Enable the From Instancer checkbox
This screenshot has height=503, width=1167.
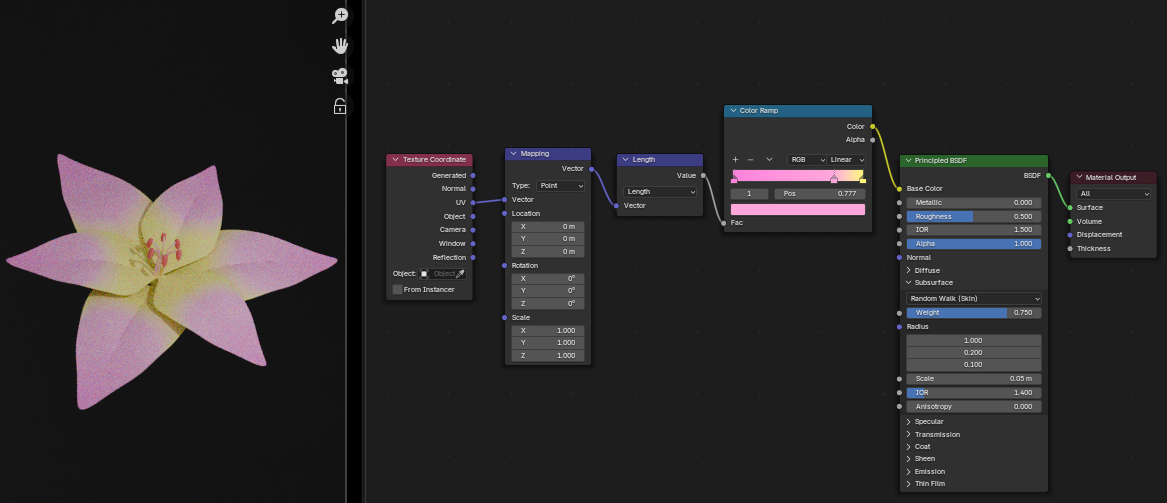pyautogui.click(x=397, y=289)
